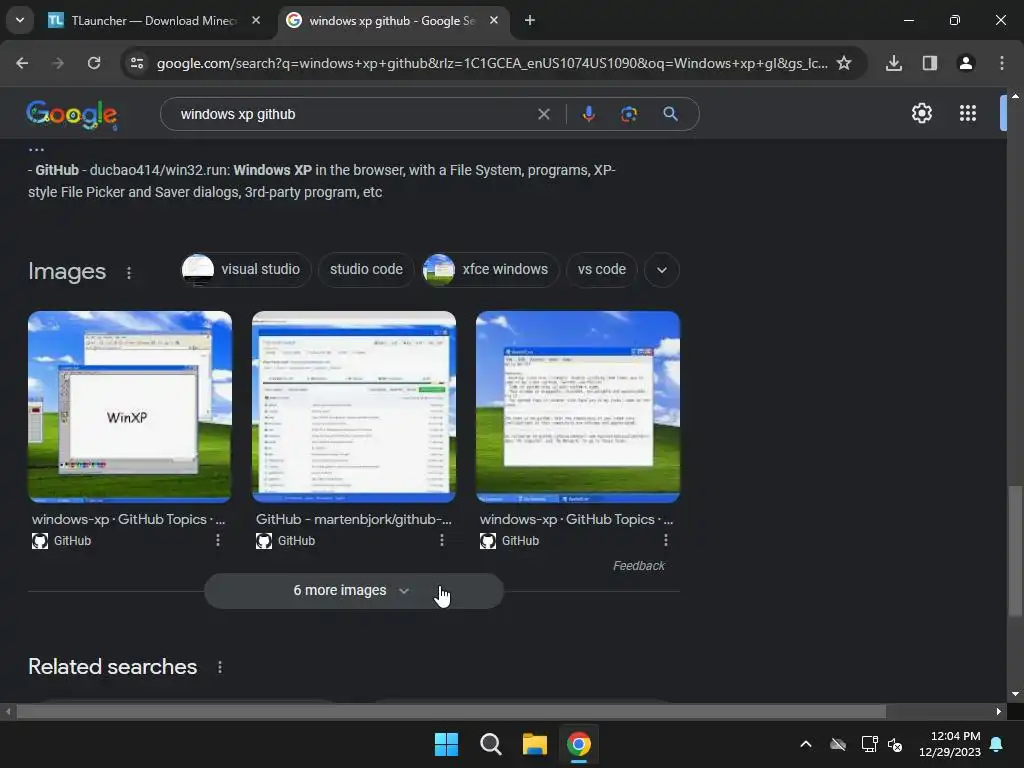This screenshot has height=768, width=1024.
Task: Open the WinXP thumbnail image
Action: pos(130,407)
